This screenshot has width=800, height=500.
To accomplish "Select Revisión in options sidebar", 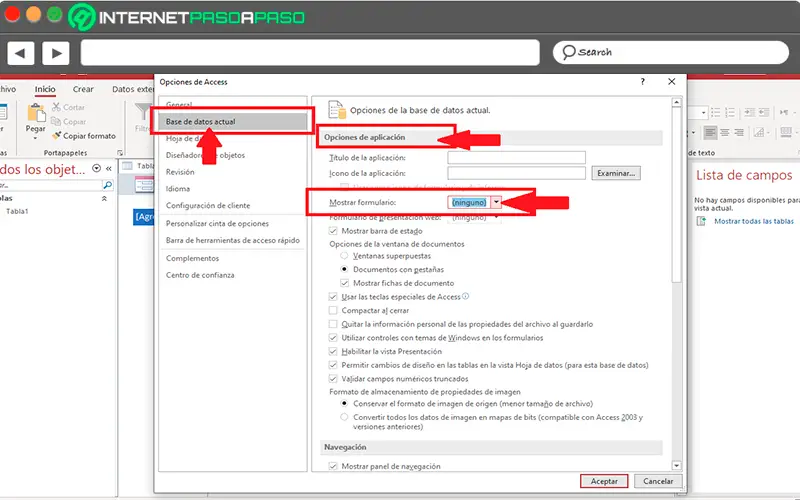I will coord(180,172).
